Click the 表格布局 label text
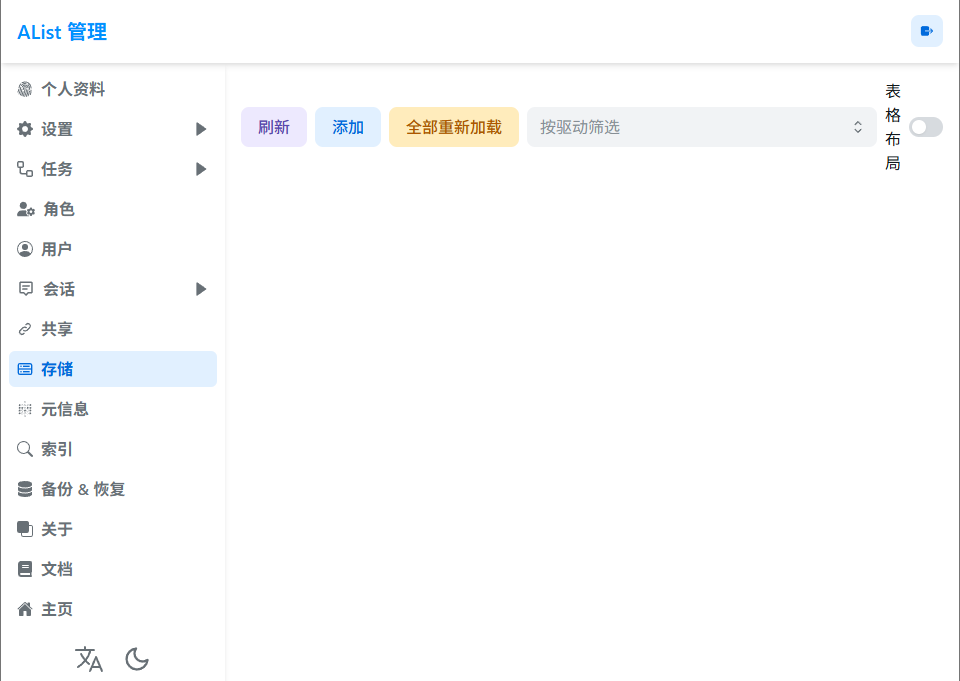The height and width of the screenshot is (681, 960). tap(893, 127)
